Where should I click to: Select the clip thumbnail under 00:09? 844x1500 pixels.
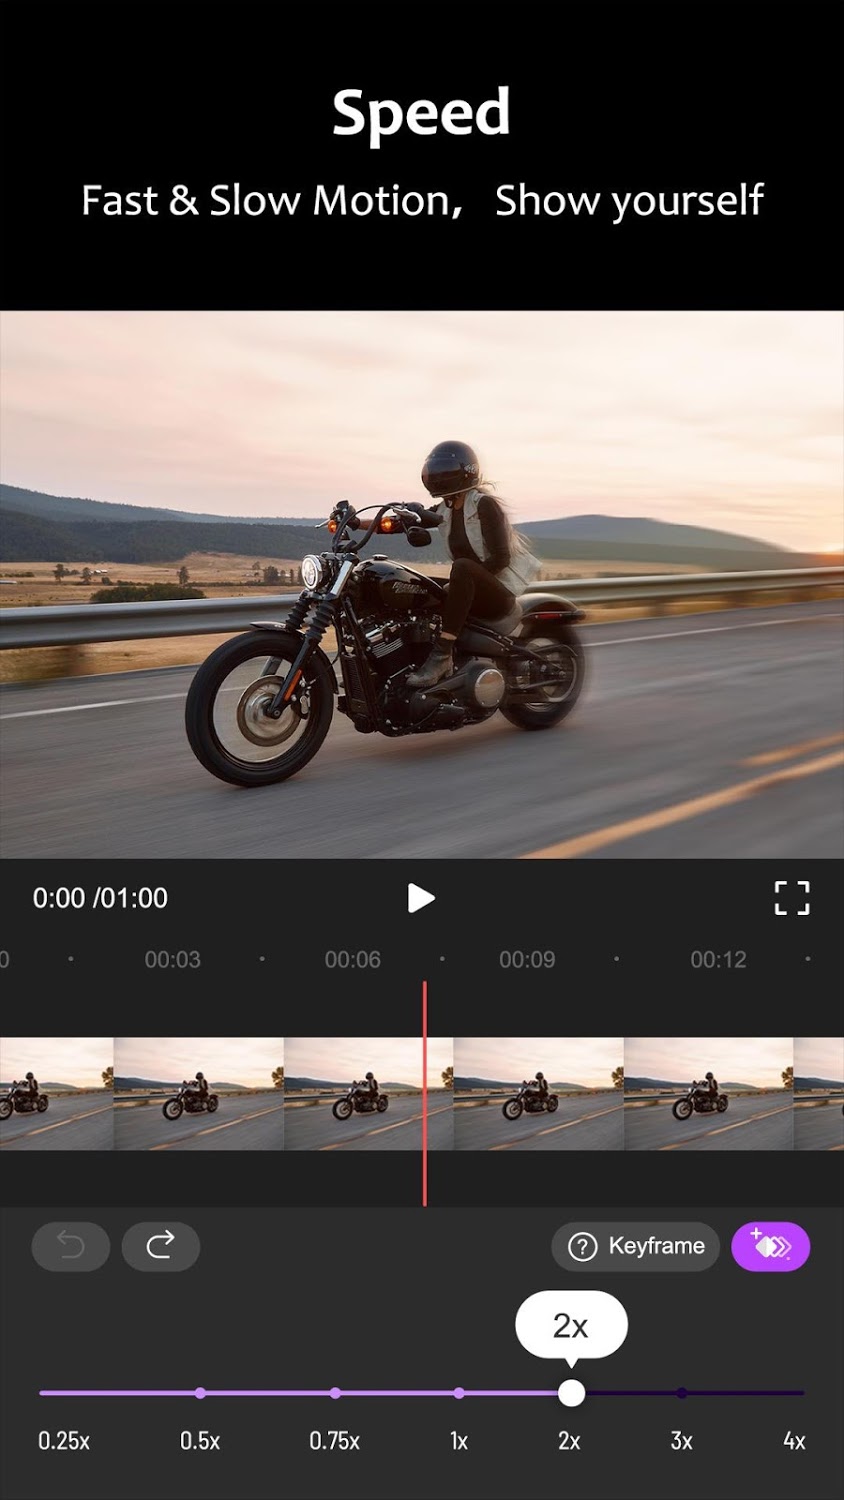(x=539, y=1093)
